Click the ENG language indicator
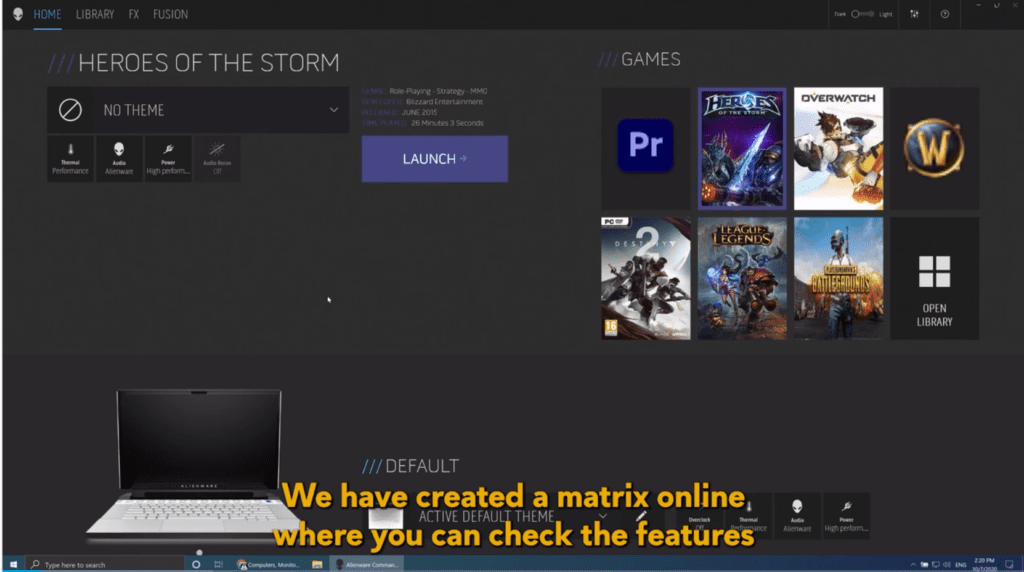This screenshot has height=572, width=1024. [x=961, y=565]
